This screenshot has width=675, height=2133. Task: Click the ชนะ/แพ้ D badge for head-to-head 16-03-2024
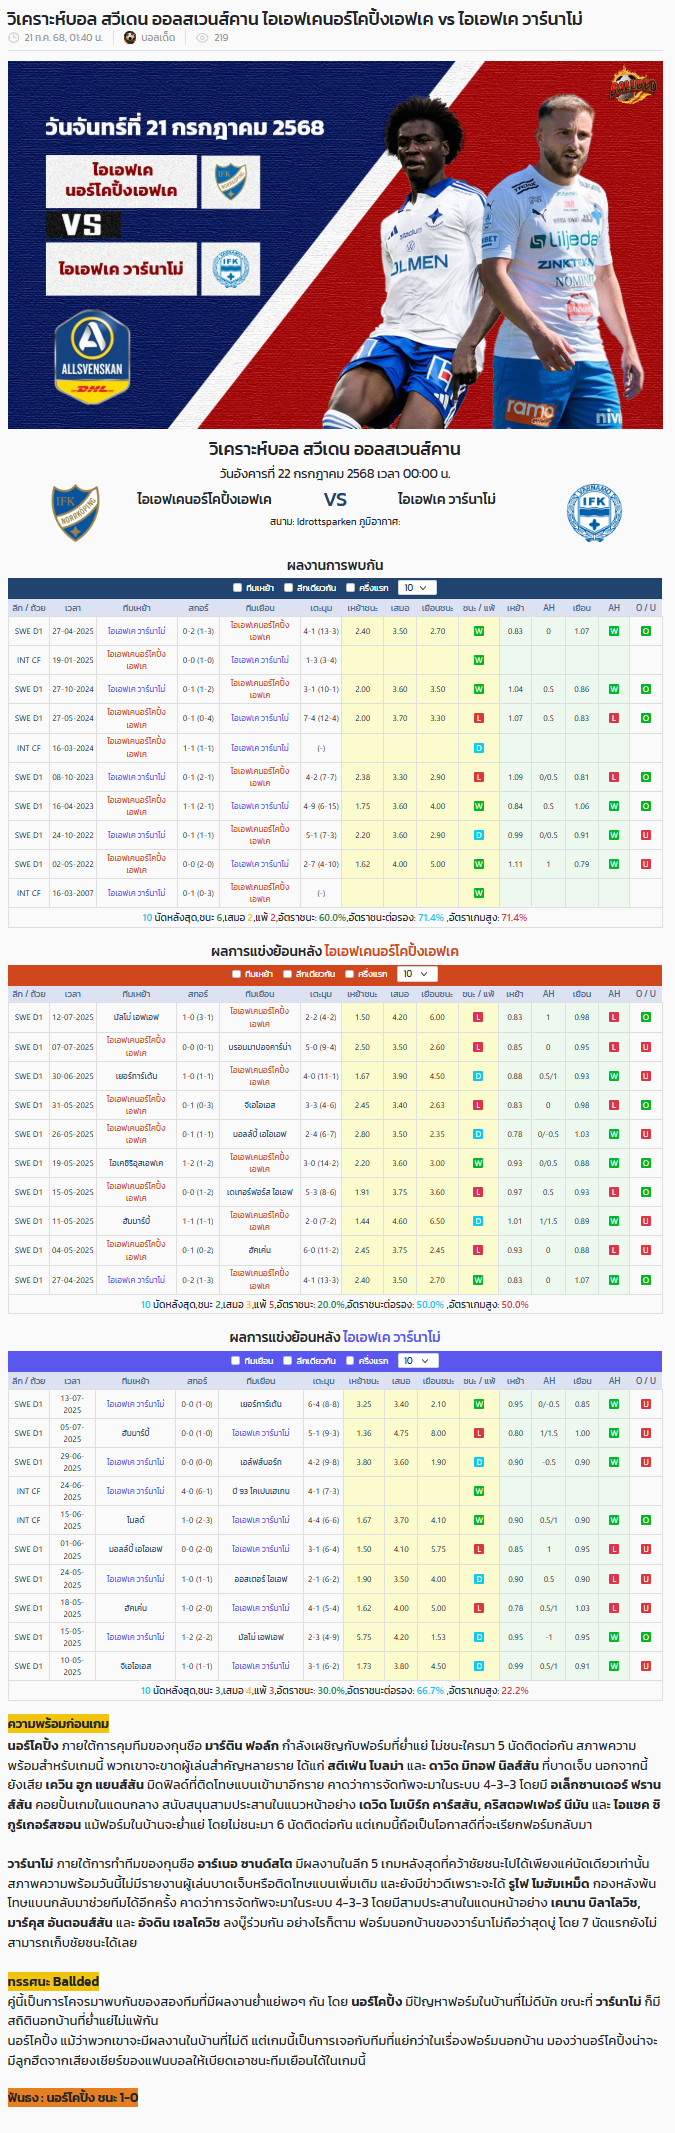479,748
